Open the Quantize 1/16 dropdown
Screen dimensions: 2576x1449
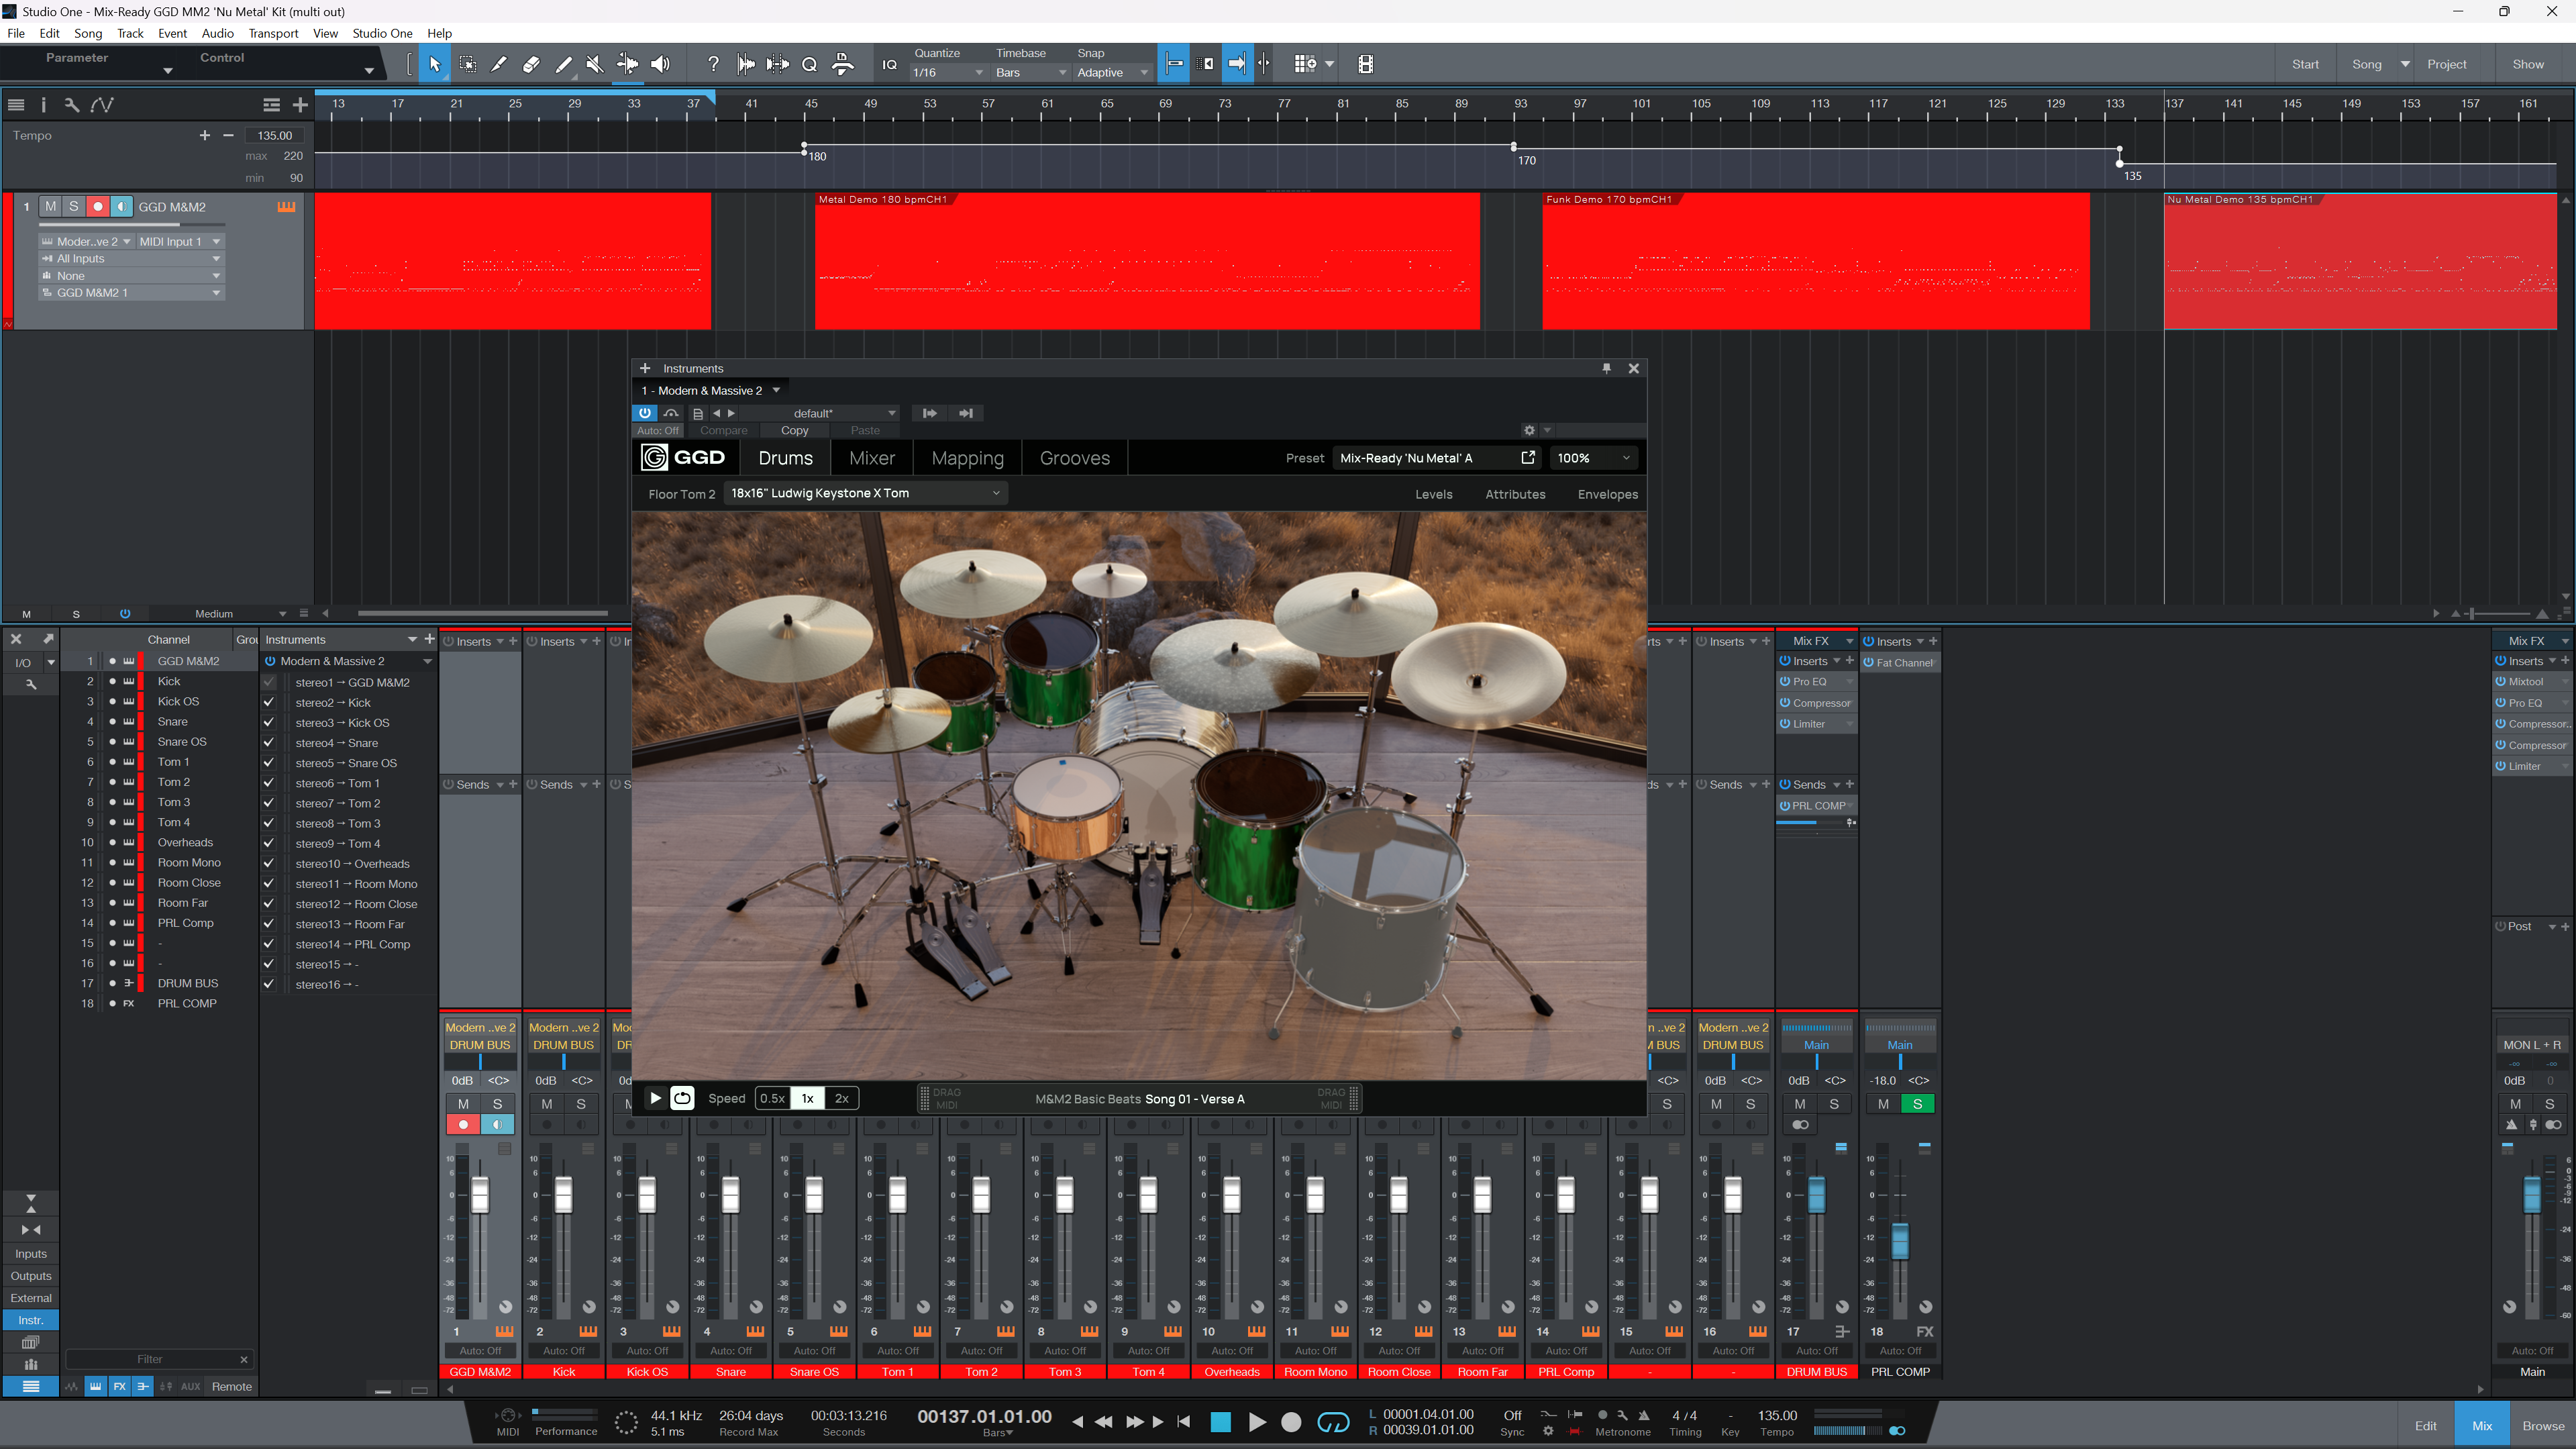[947, 72]
